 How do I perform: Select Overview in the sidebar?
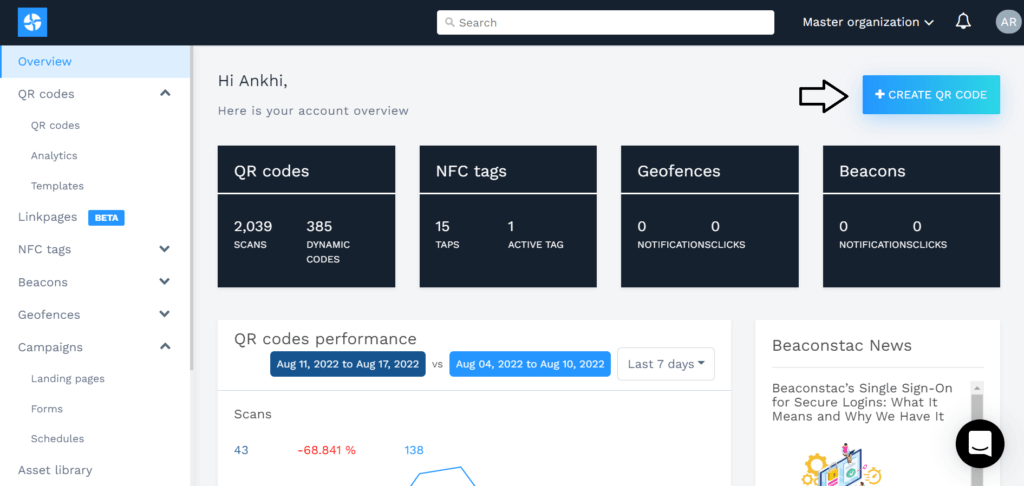95,61
